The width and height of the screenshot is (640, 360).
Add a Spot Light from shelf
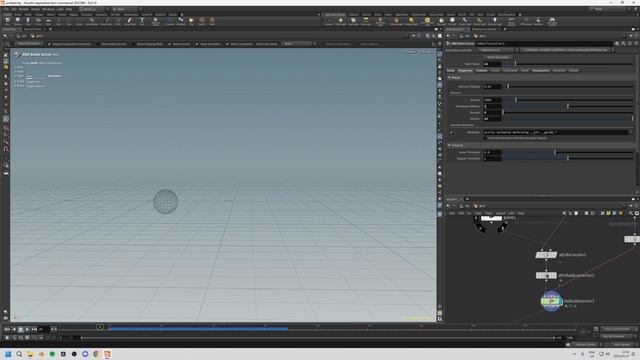(x=353, y=21)
